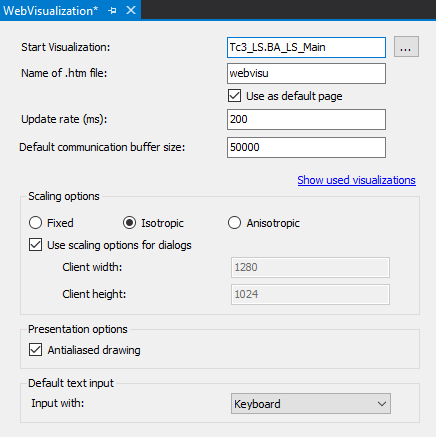Click the Use as default page label

pyautogui.click(x=294, y=96)
